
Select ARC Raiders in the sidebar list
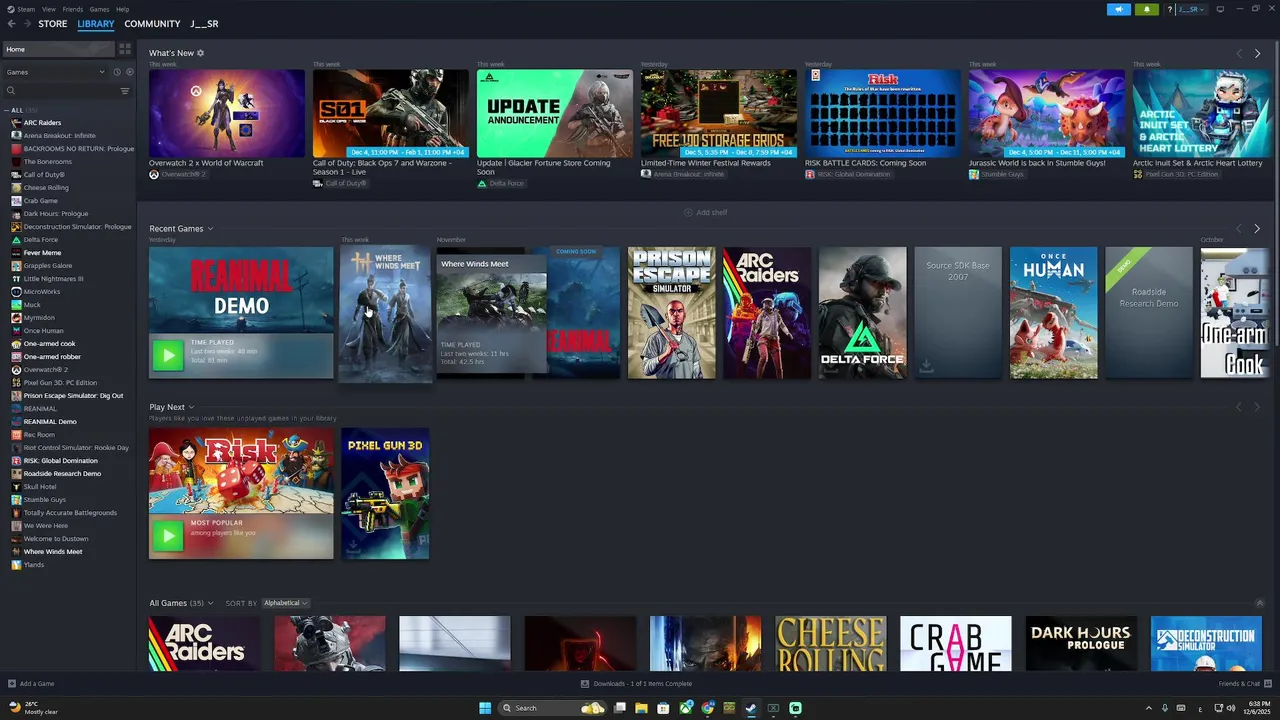[x=42, y=123]
